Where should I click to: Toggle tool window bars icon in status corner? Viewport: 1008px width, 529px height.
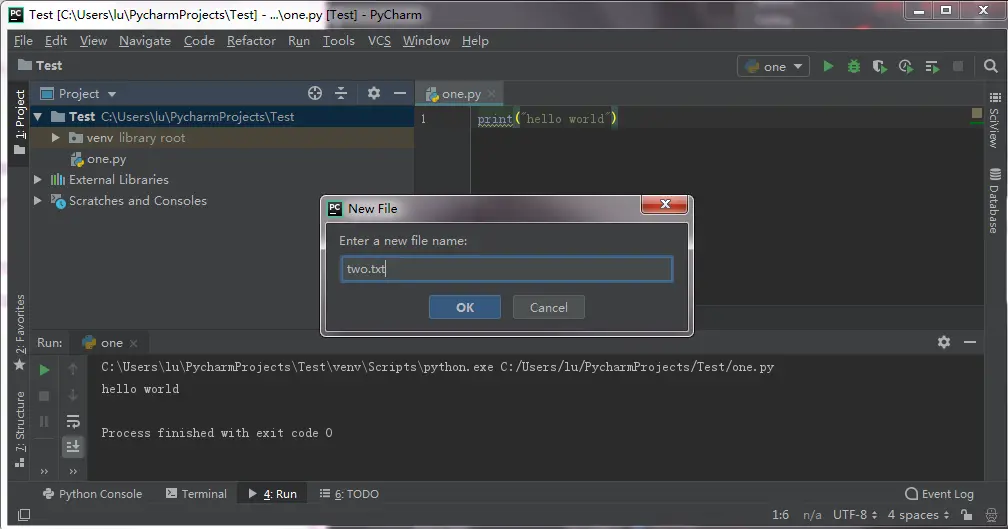(x=24, y=514)
